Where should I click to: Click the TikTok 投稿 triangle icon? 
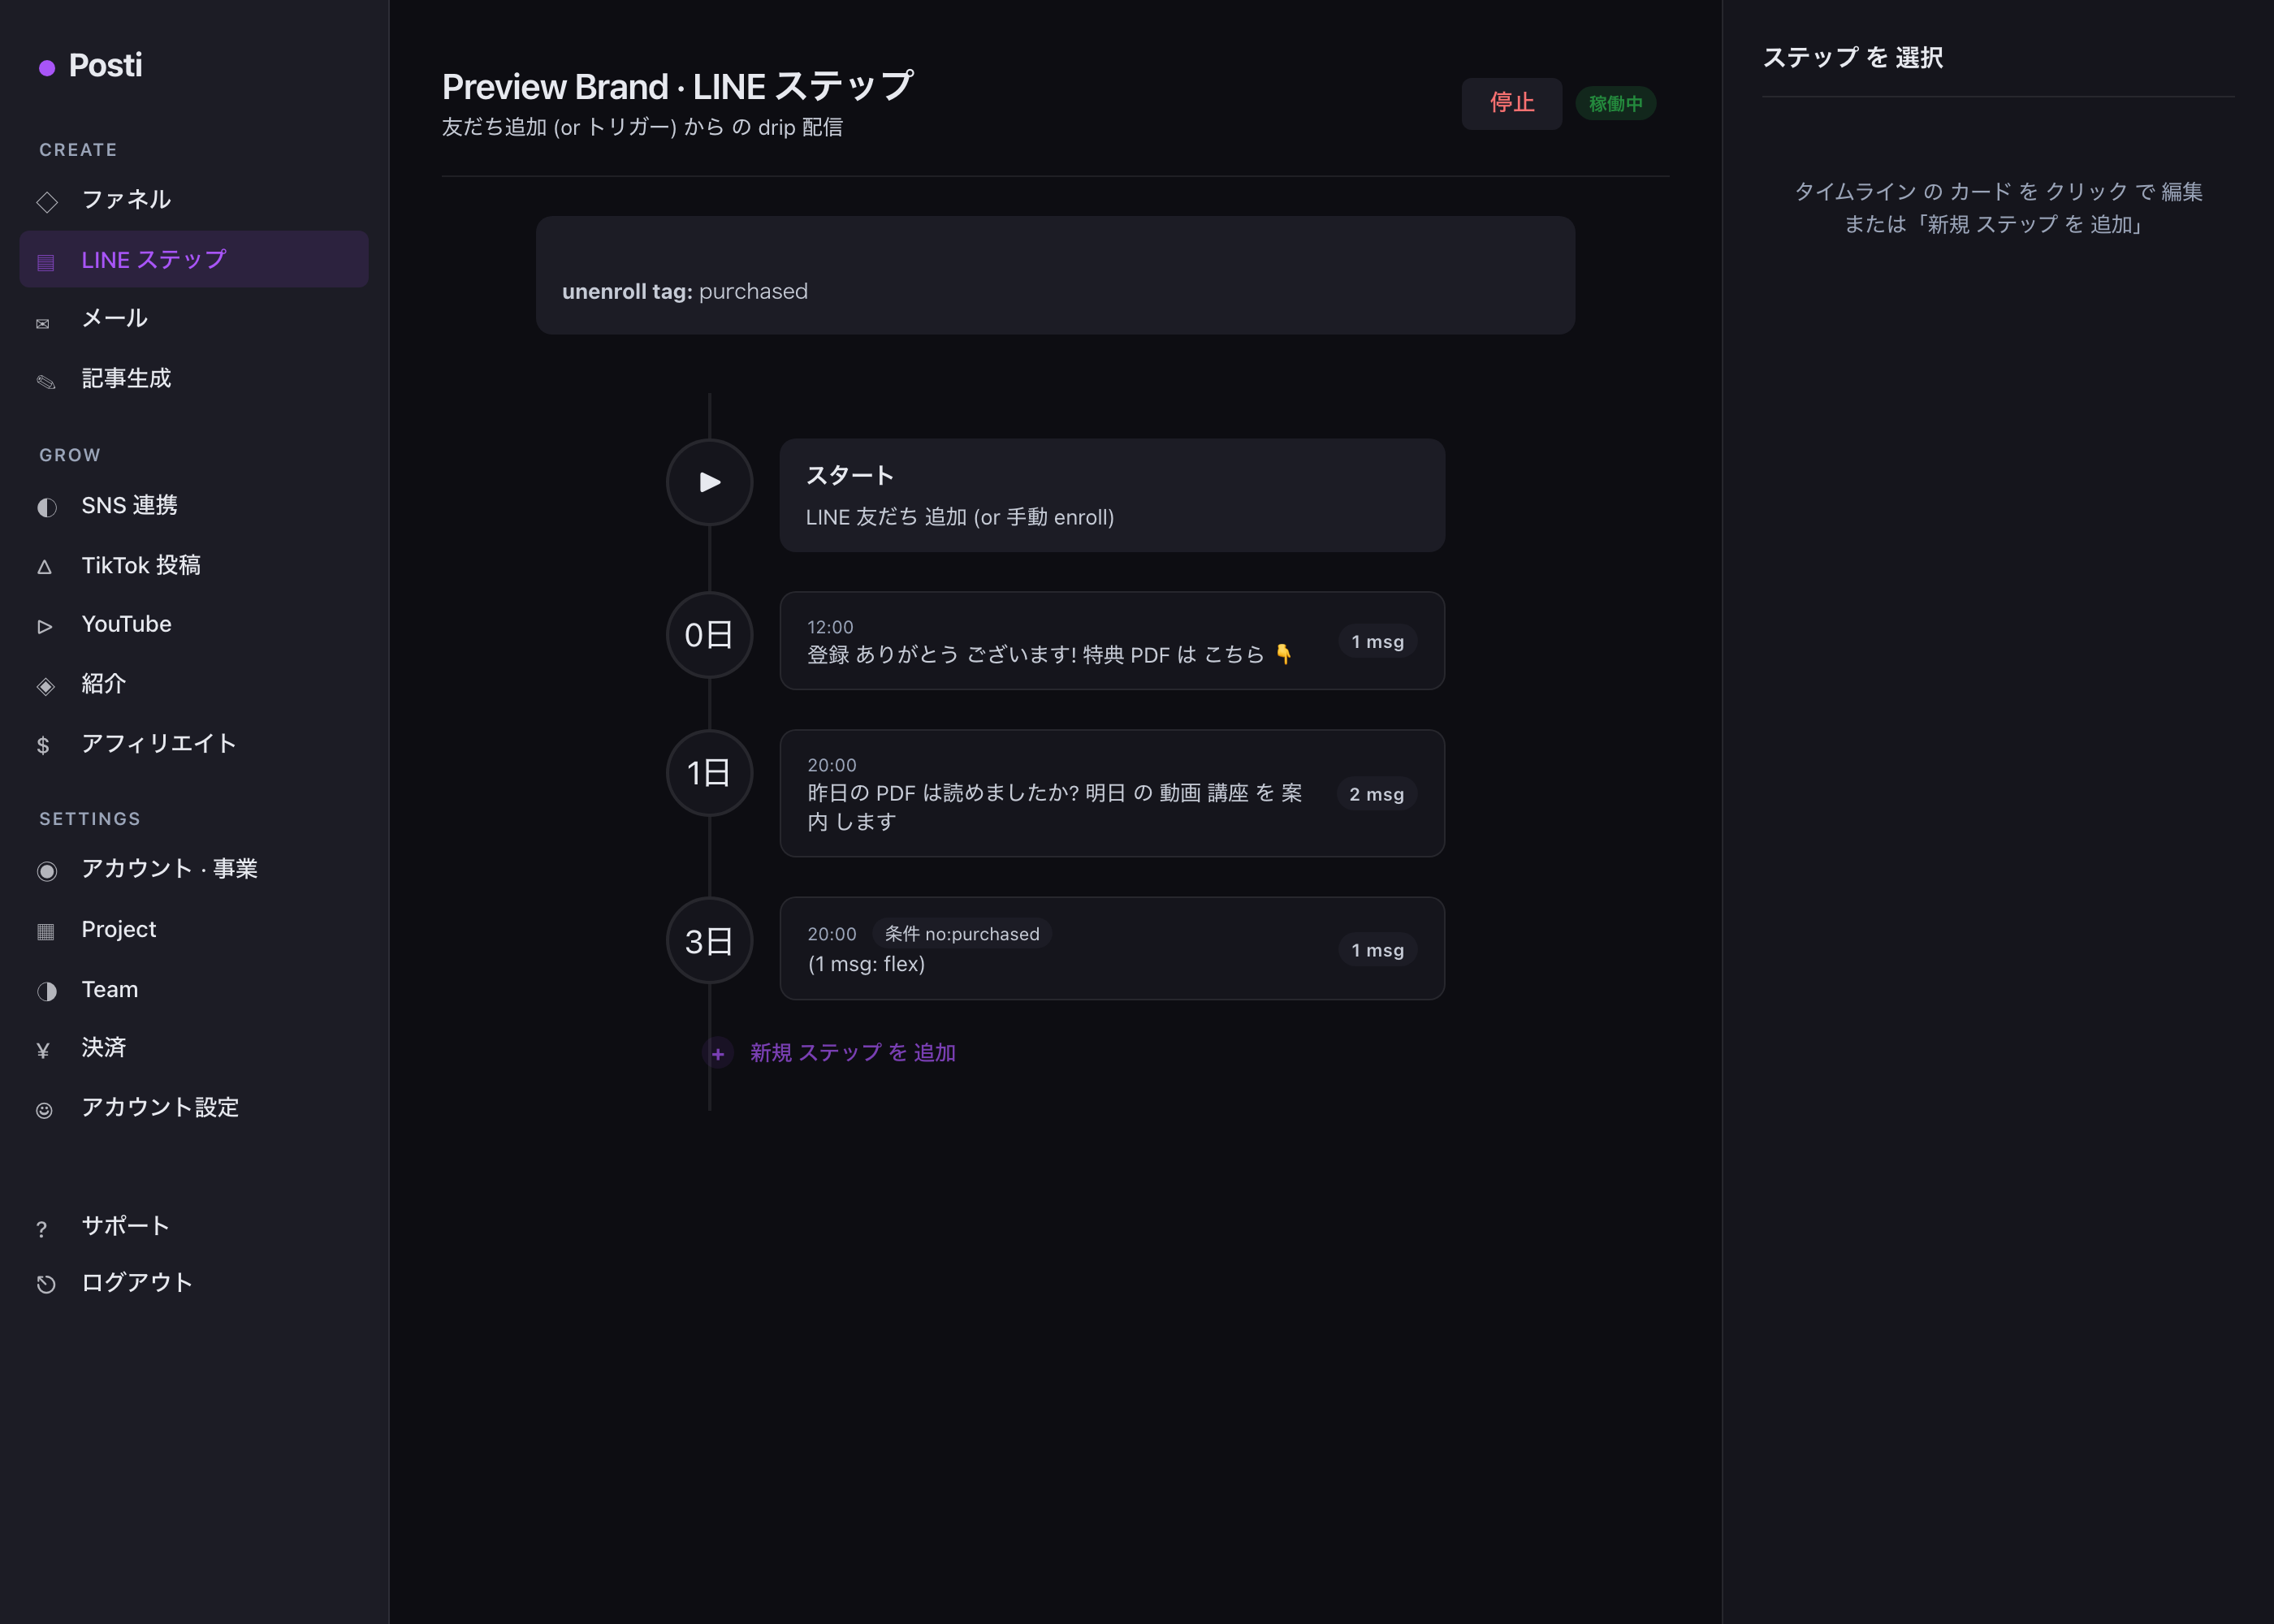(44, 567)
